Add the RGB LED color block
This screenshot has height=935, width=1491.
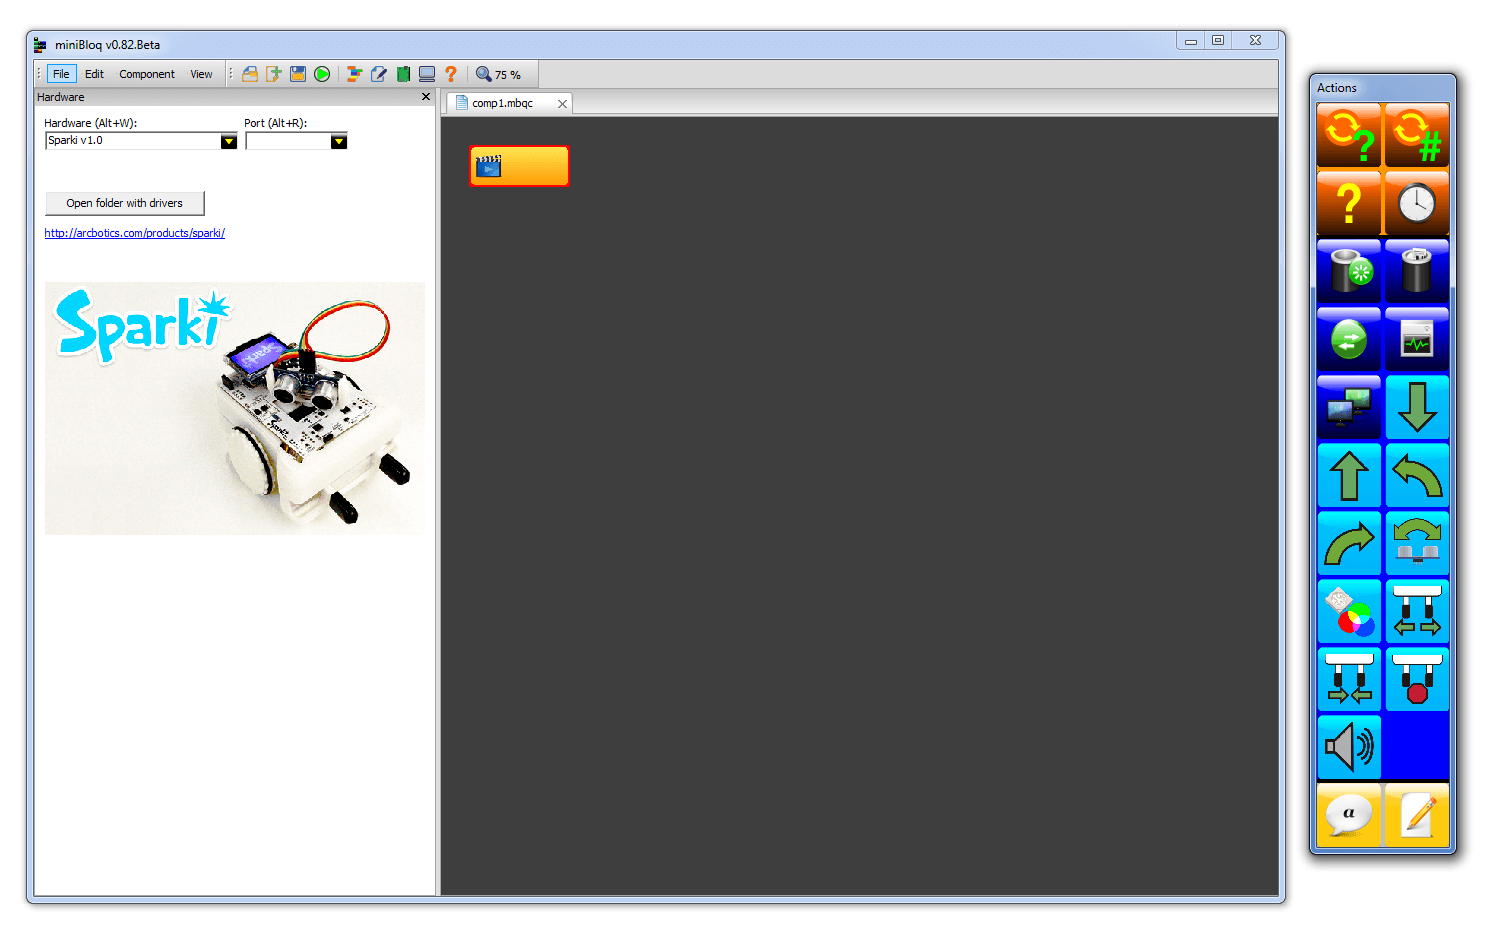pyautogui.click(x=1349, y=611)
